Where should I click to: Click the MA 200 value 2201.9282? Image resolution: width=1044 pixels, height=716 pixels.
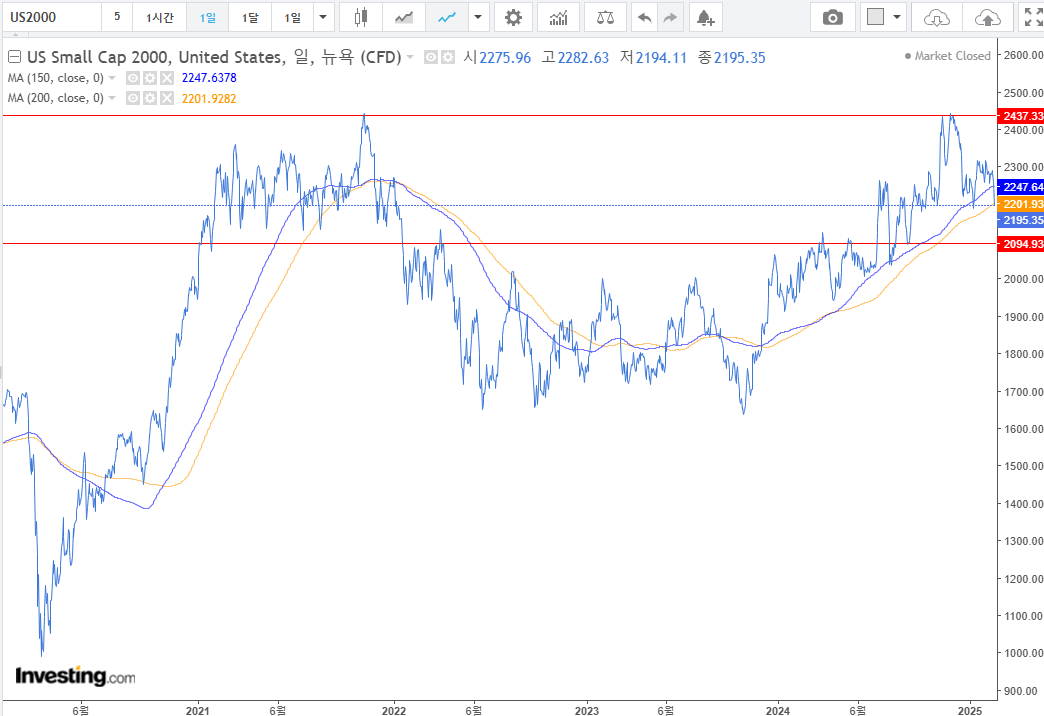click(x=209, y=99)
